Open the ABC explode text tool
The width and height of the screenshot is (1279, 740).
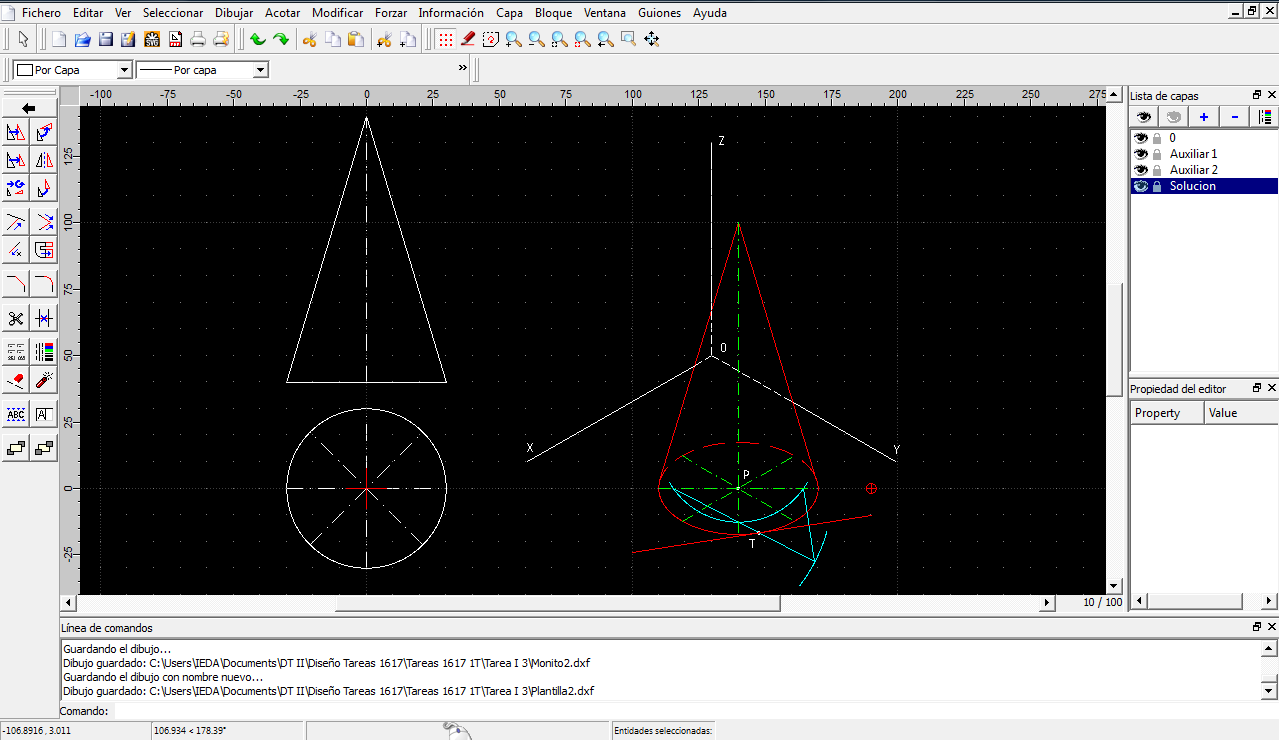pos(16,414)
